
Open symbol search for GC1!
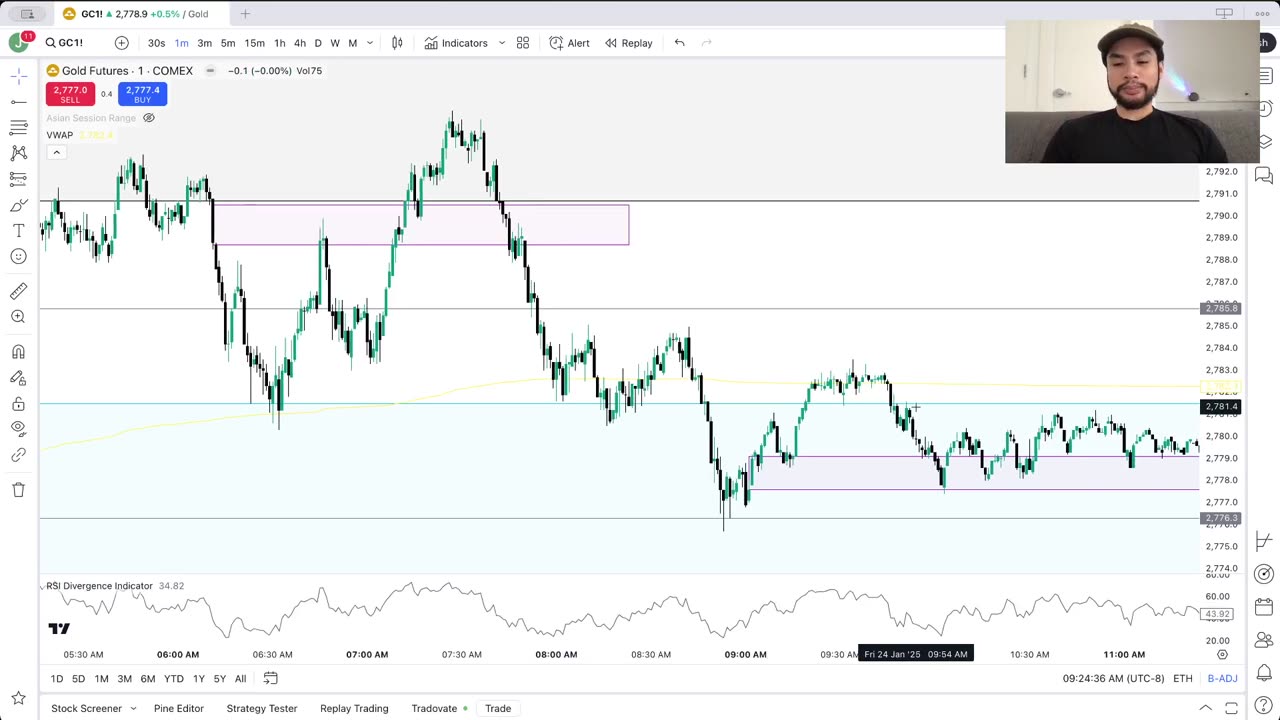(x=64, y=43)
